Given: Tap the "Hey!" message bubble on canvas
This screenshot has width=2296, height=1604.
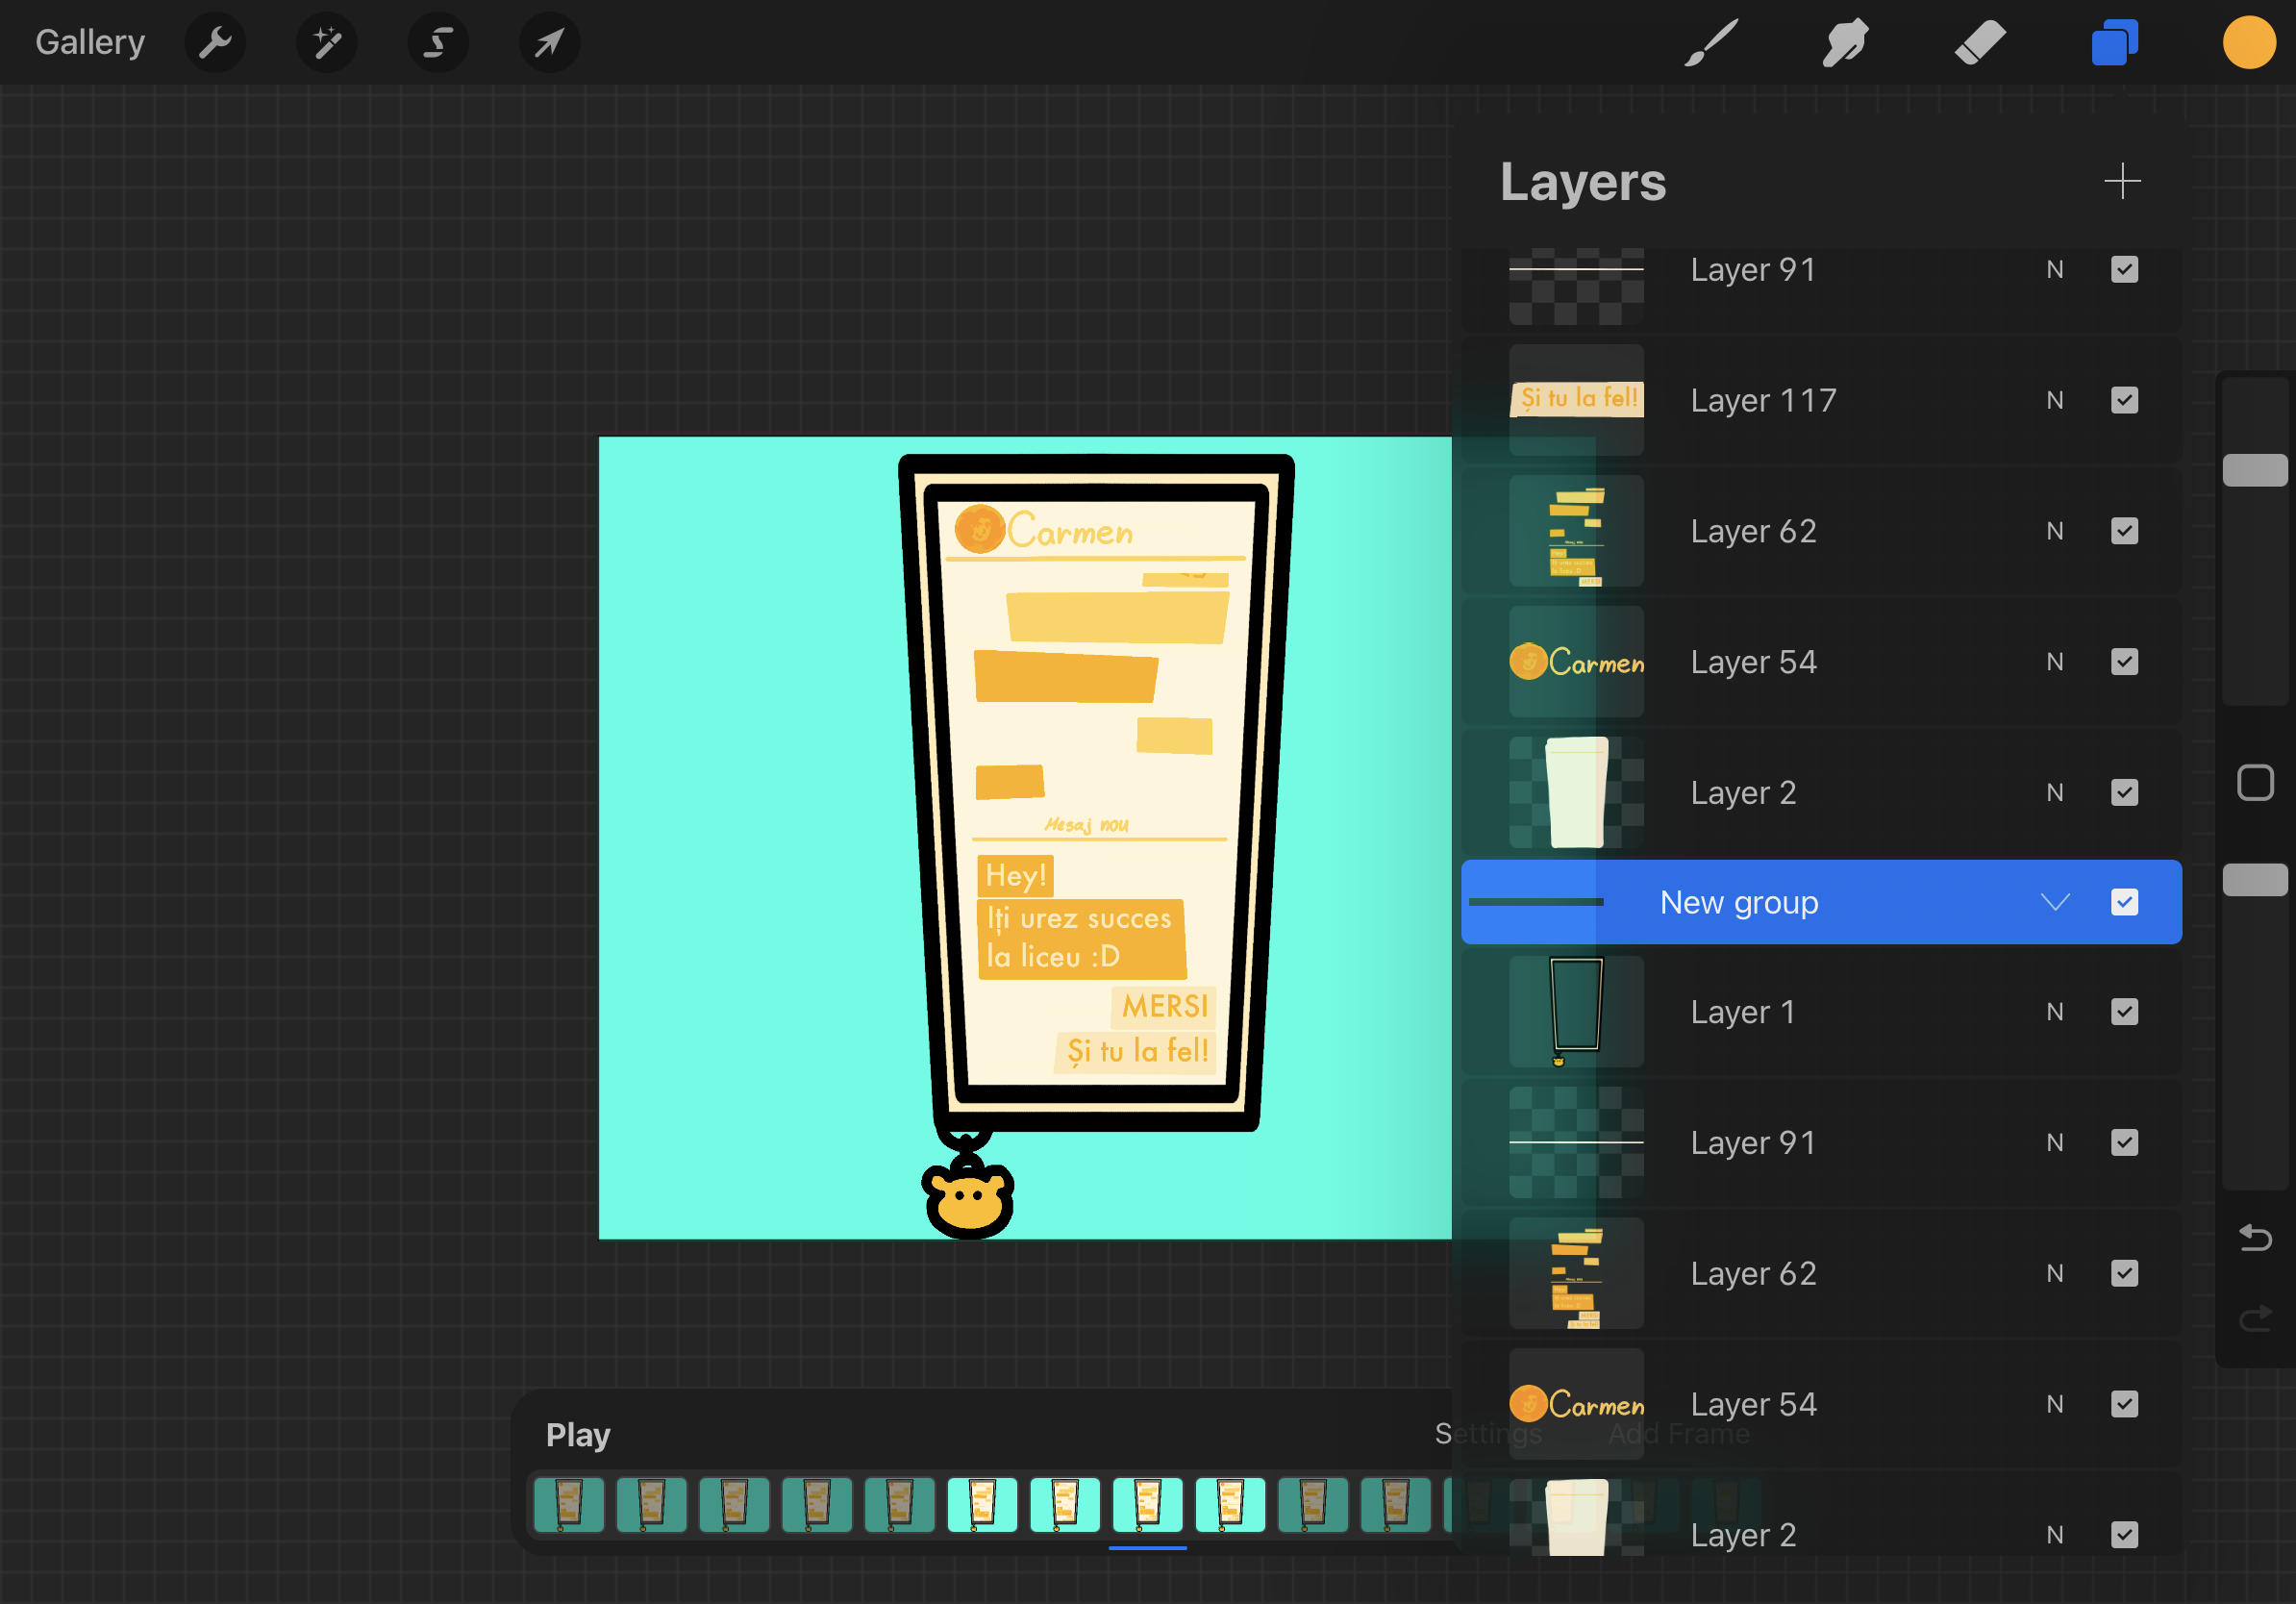Looking at the screenshot, I should coord(1015,875).
